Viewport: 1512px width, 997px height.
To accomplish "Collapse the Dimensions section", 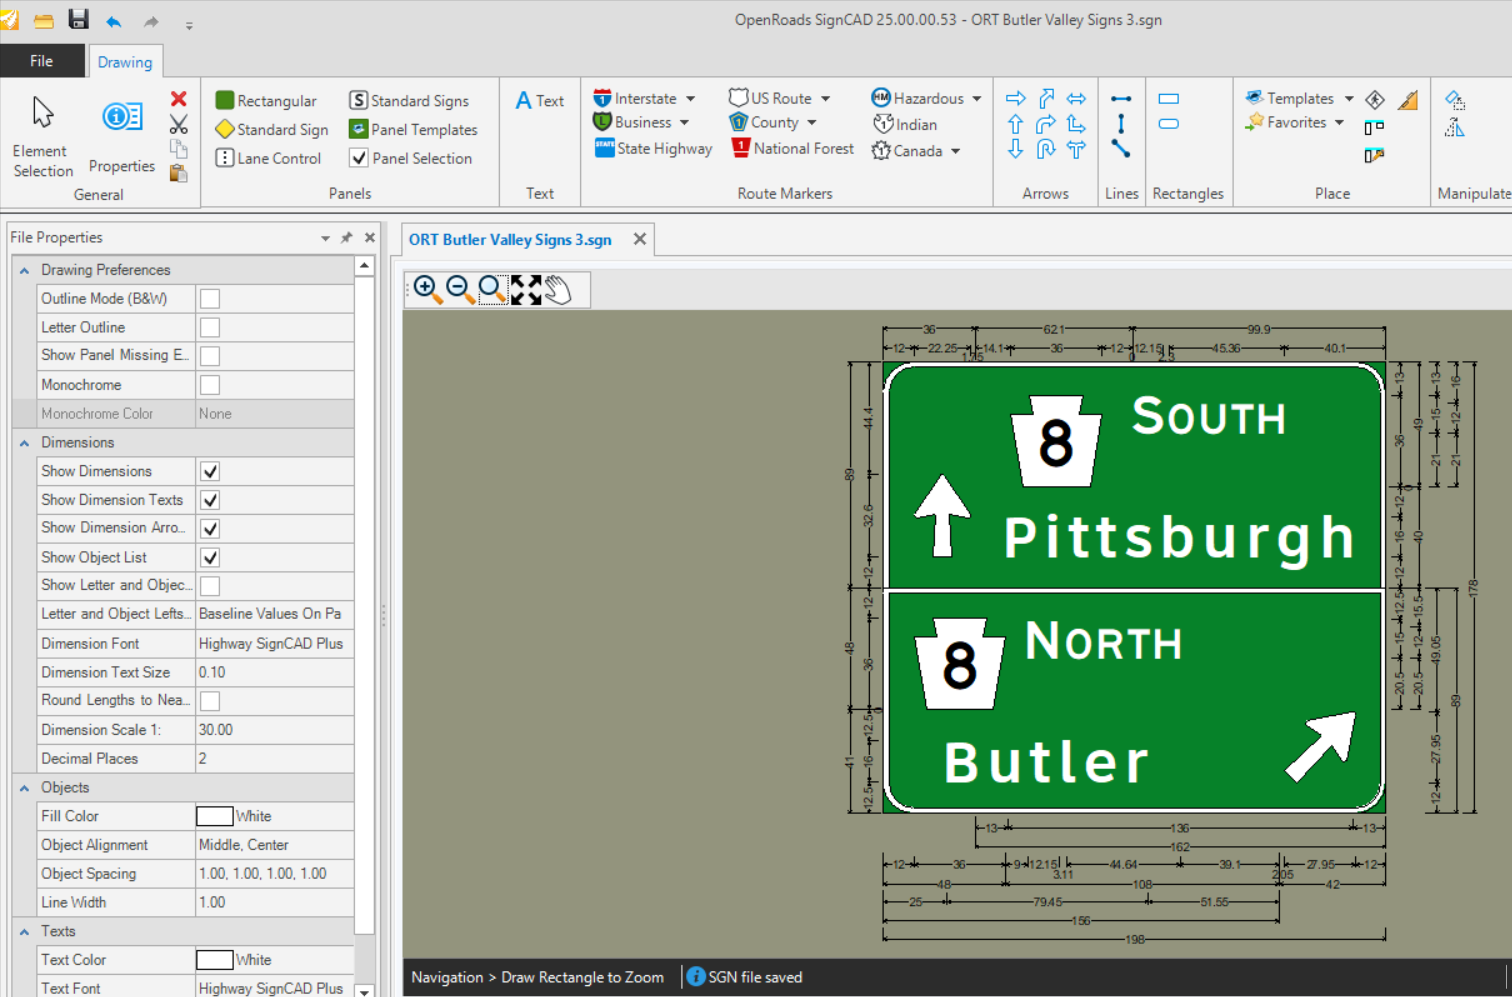I will click(x=25, y=443).
